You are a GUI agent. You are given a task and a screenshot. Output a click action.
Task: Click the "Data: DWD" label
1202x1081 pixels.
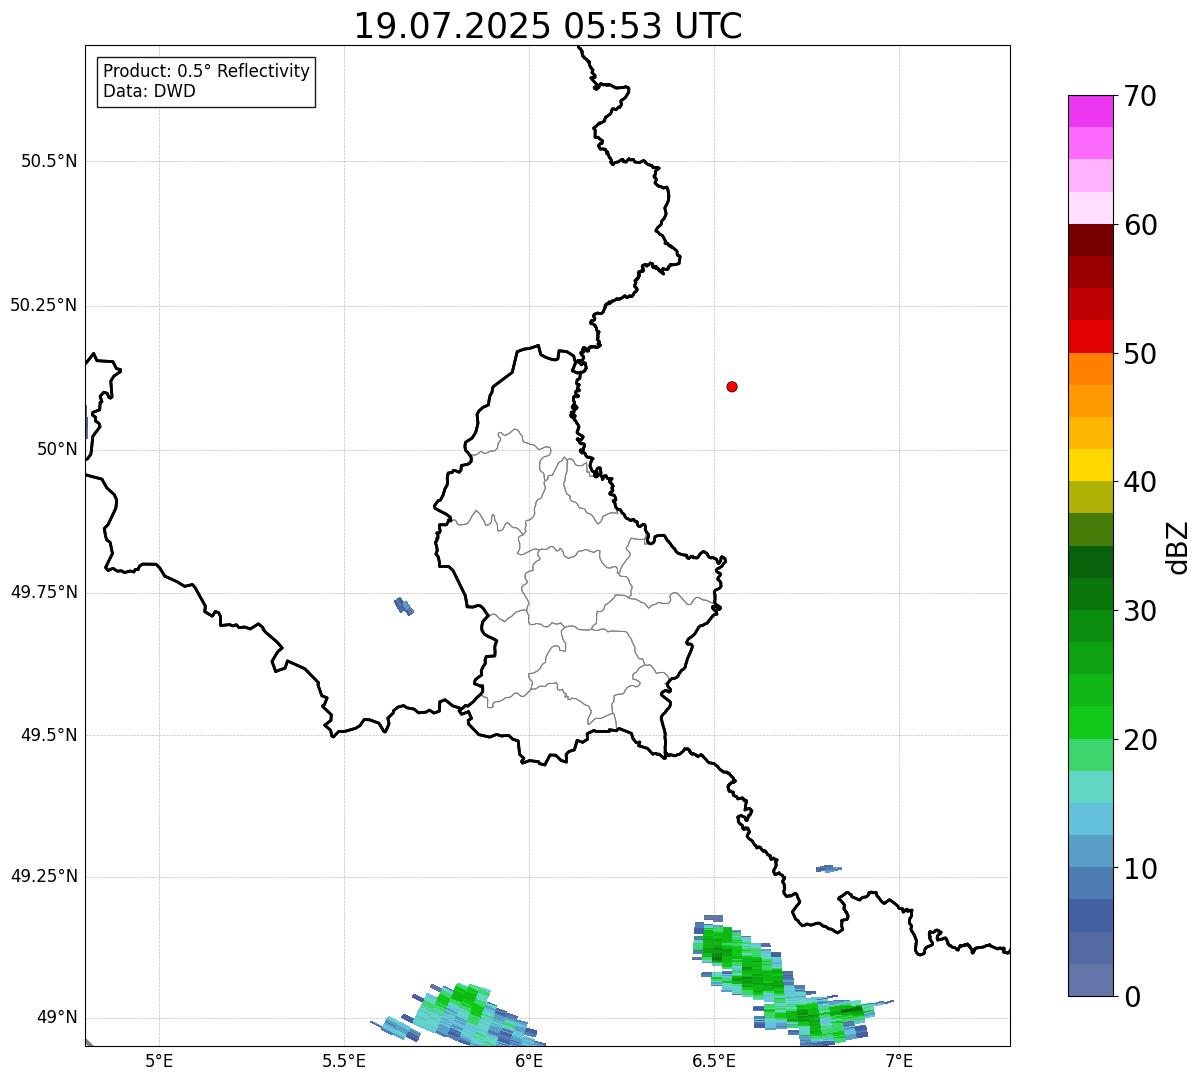coord(149,92)
